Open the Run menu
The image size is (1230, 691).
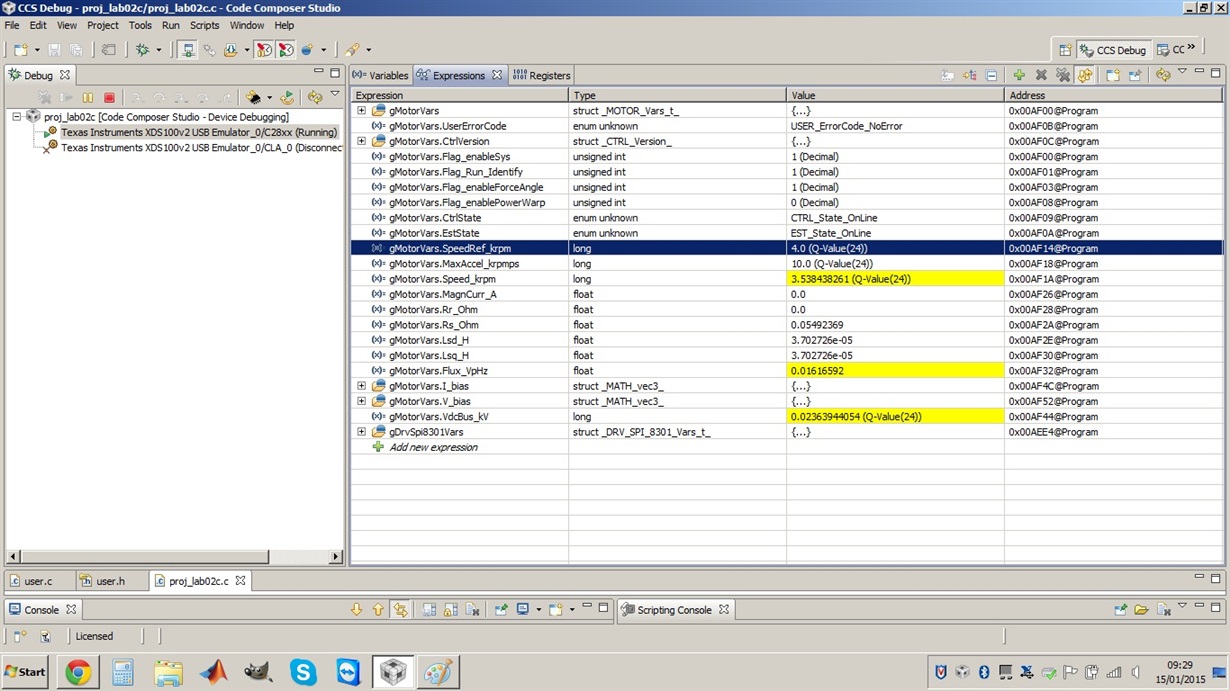point(171,25)
